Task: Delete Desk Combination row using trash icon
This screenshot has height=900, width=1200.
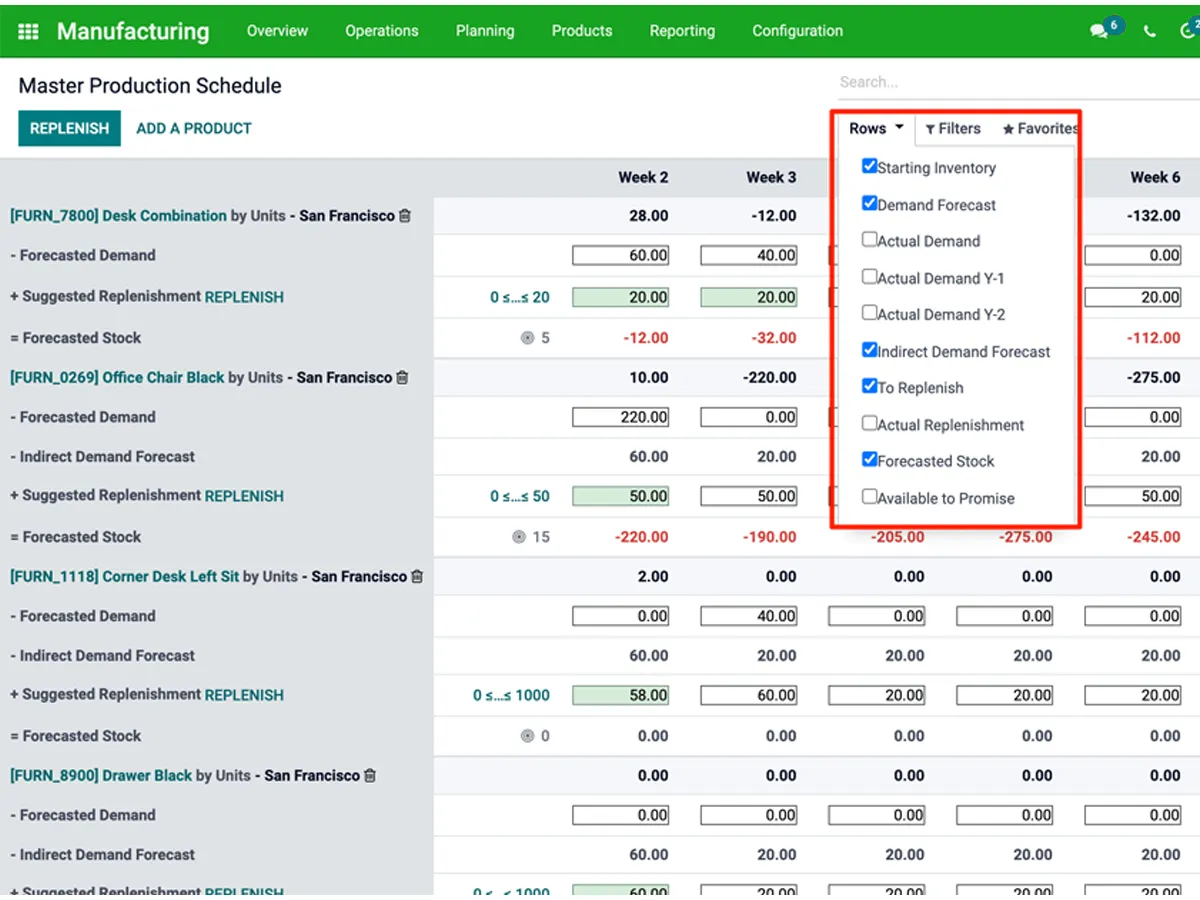Action: click(x=405, y=215)
